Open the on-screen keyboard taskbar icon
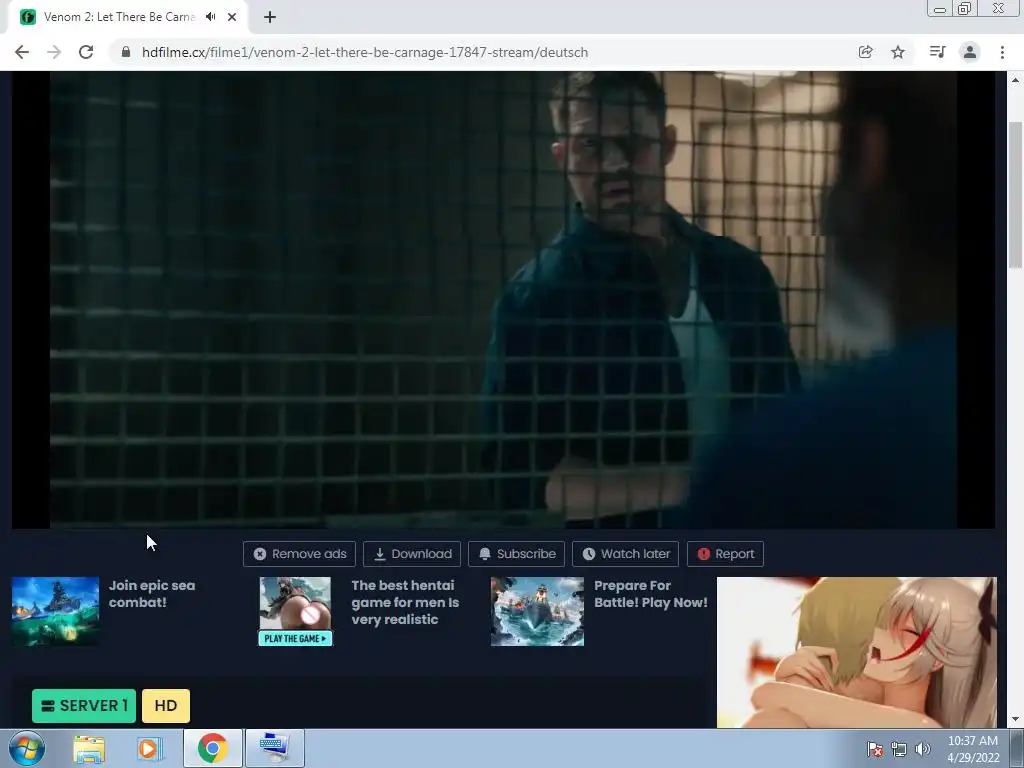1024x768 pixels. click(x=274, y=748)
